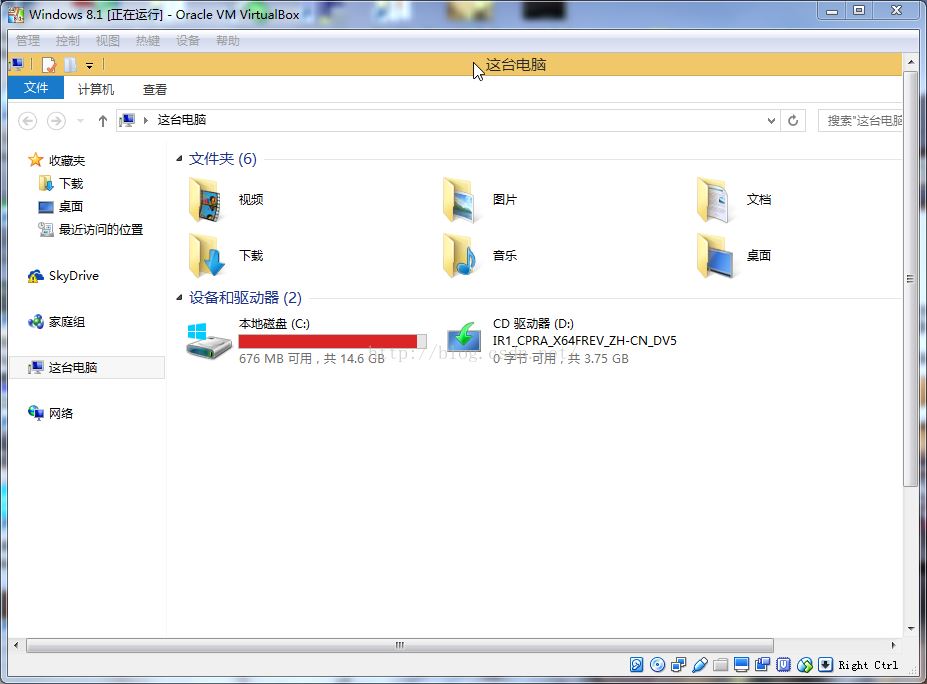Open the 计算机 ribbon tab
Viewport: 927px width, 684px height.
tap(96, 89)
